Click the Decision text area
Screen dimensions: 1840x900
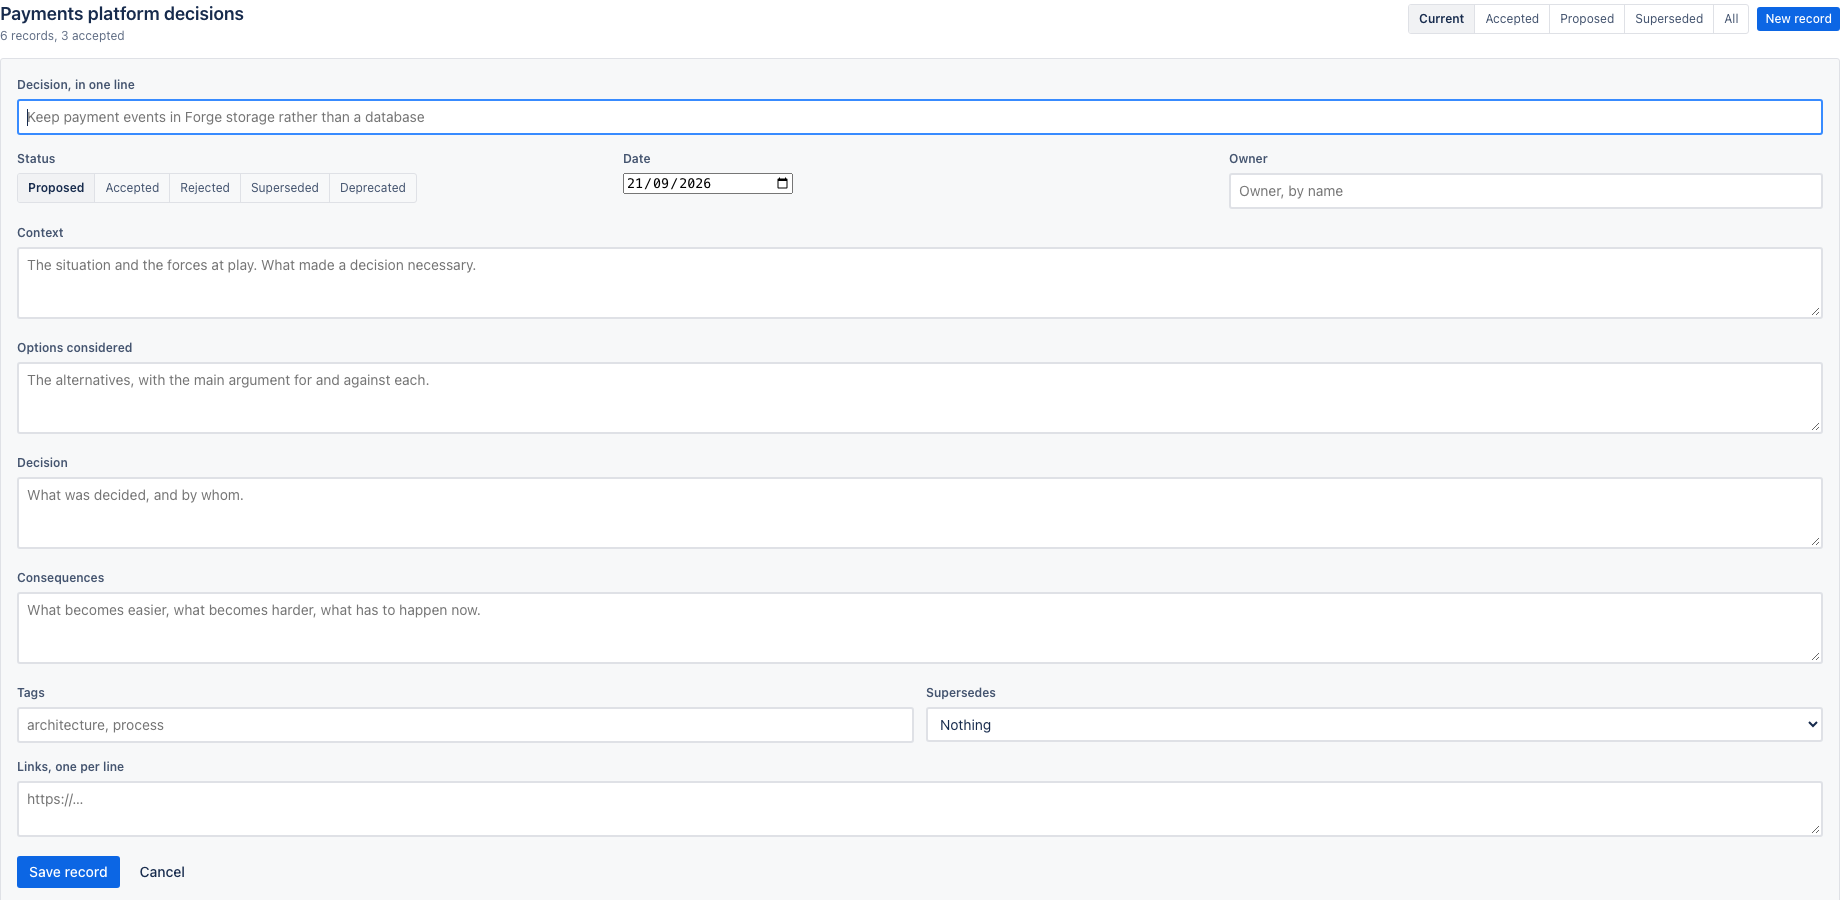pos(919,513)
